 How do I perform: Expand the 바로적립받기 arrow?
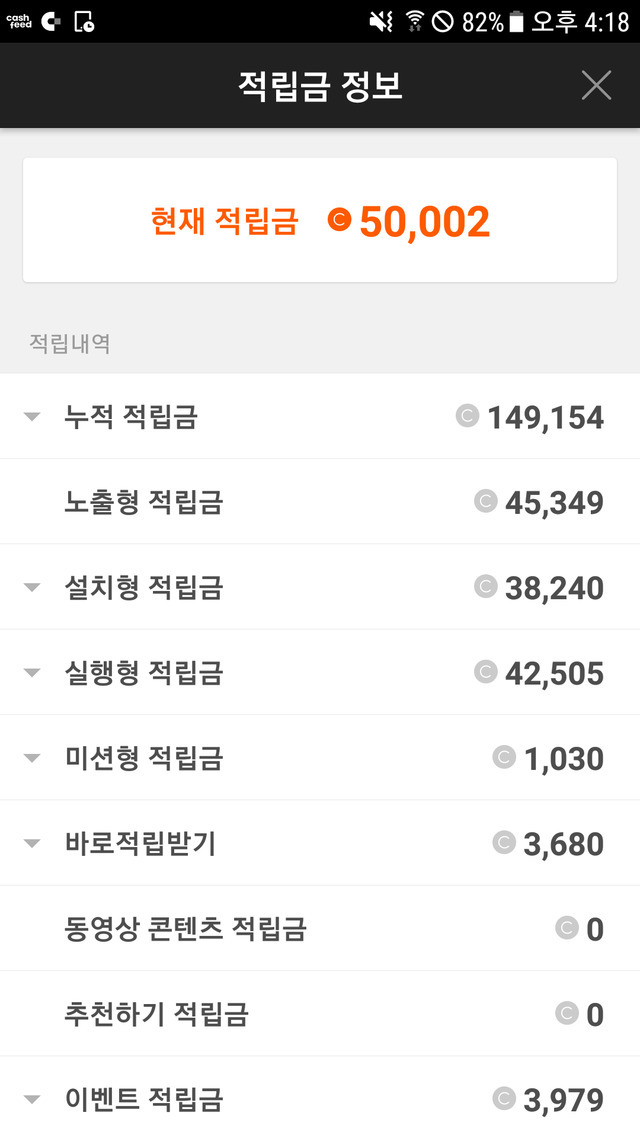pos(32,843)
